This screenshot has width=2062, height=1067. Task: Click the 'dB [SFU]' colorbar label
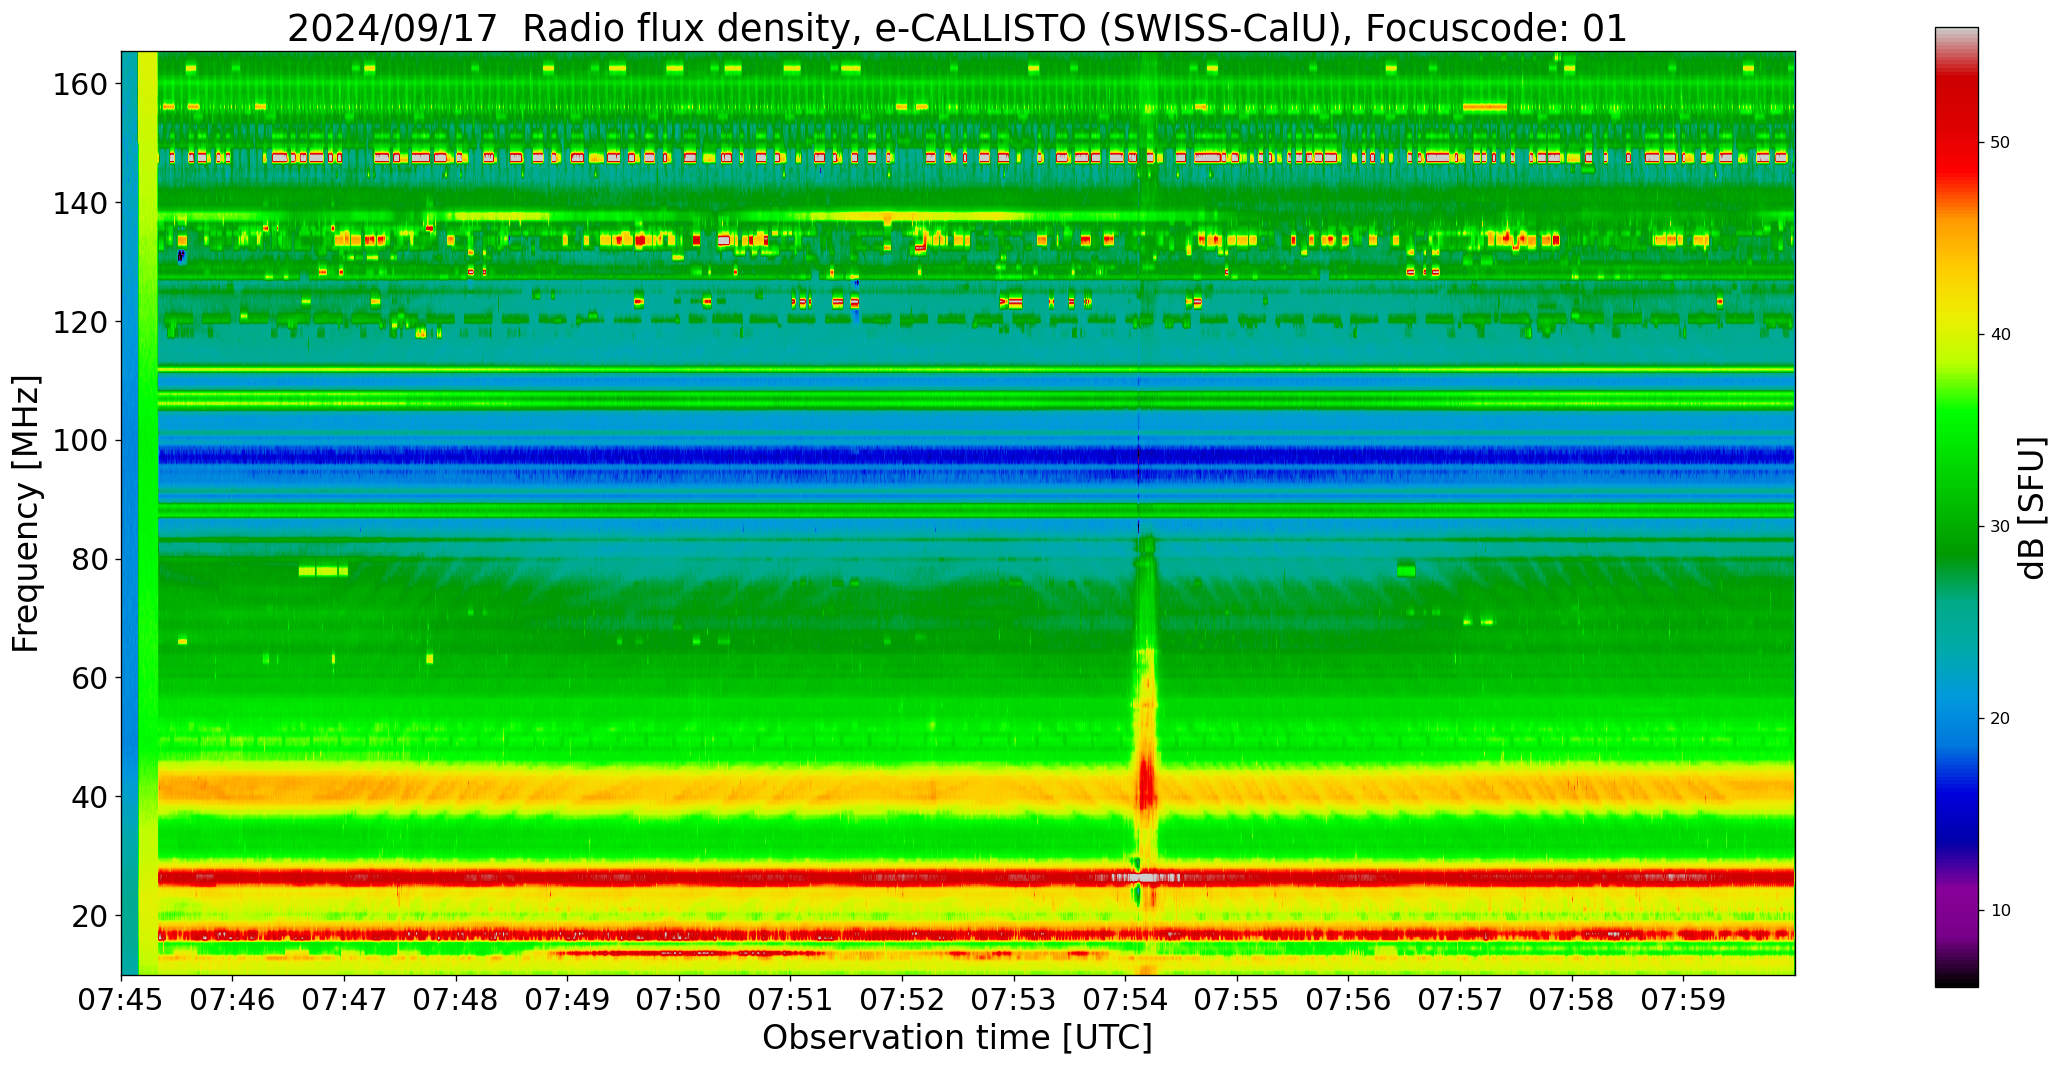[2031, 507]
